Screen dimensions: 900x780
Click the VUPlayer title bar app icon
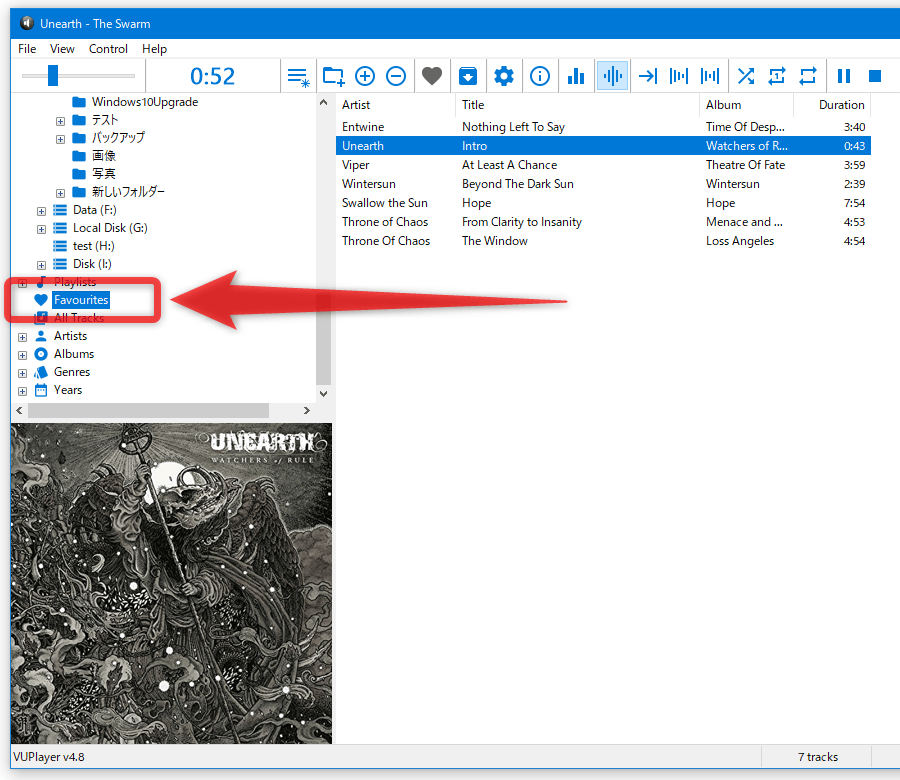coord(27,23)
